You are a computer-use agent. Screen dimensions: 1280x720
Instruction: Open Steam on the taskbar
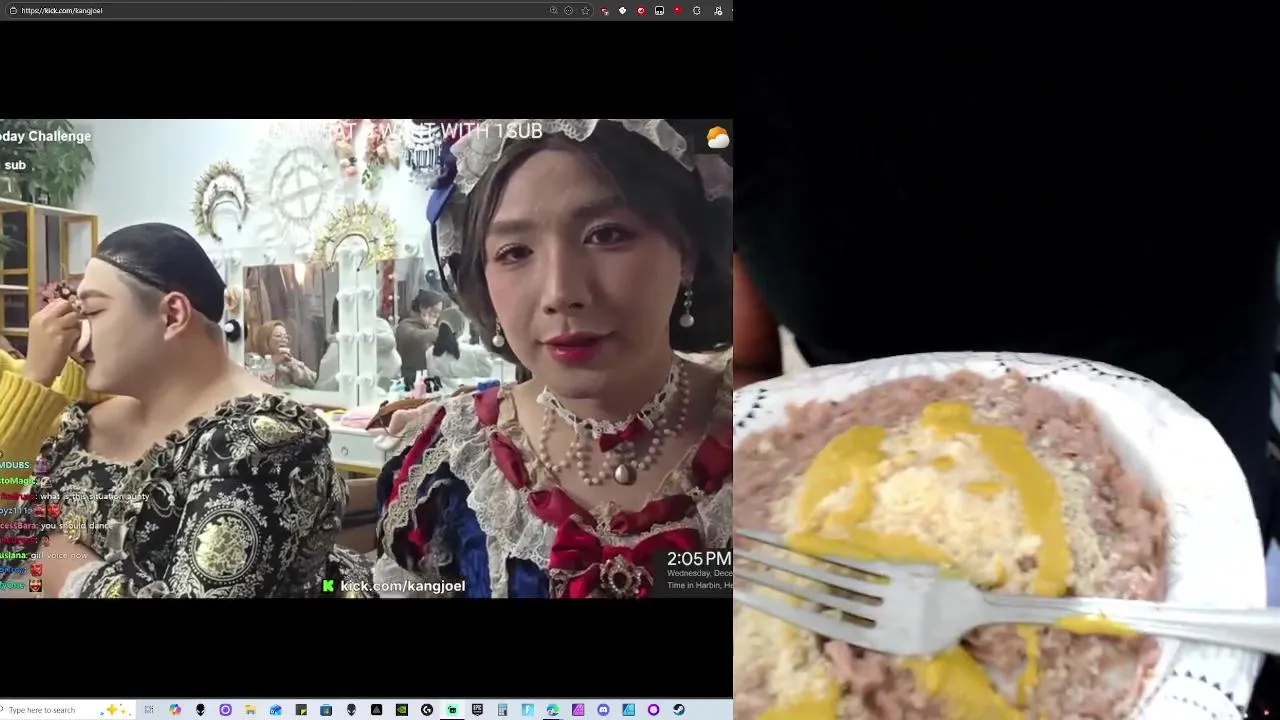coord(679,710)
